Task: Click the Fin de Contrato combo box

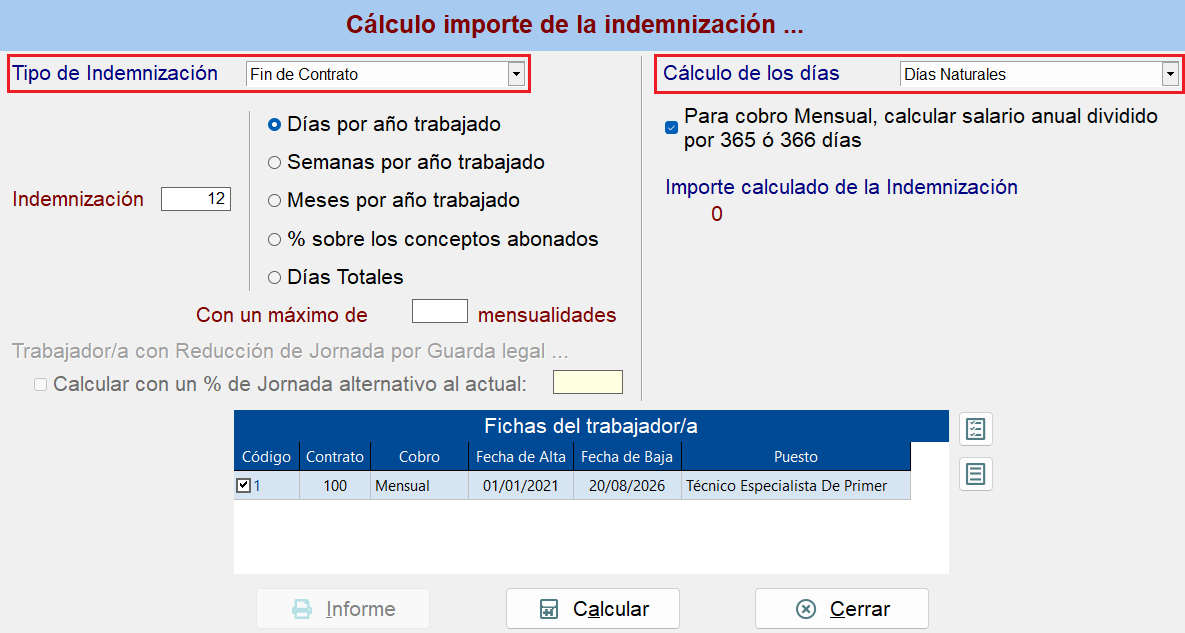Action: (x=385, y=74)
